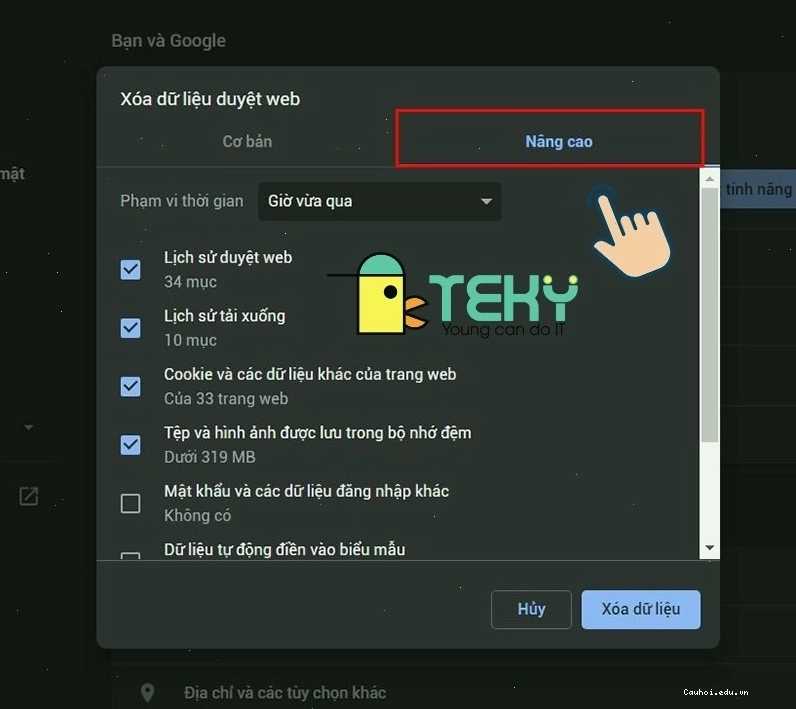Open external link icon in left sidebar
This screenshot has height=709, width=796.
[28, 496]
